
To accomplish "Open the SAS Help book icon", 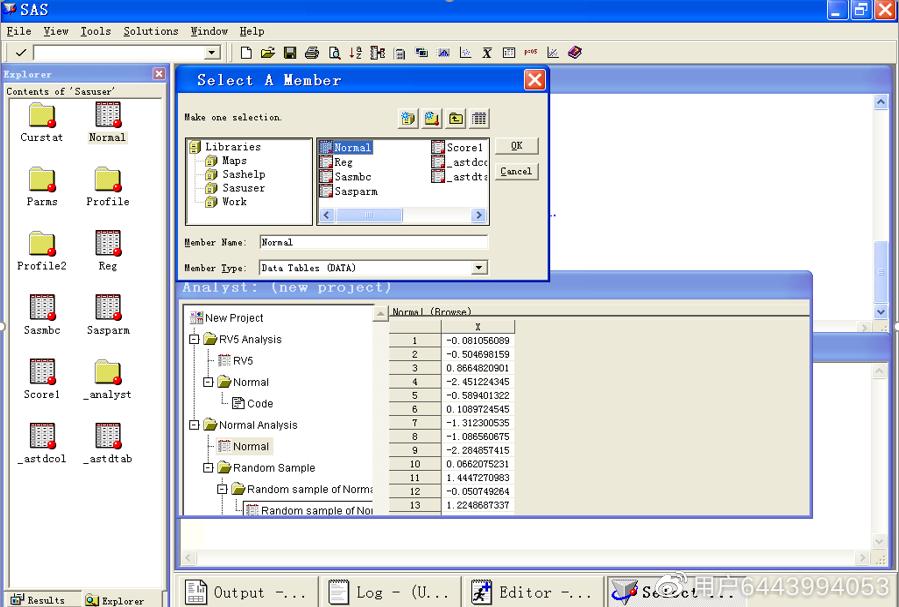I will [x=574, y=53].
